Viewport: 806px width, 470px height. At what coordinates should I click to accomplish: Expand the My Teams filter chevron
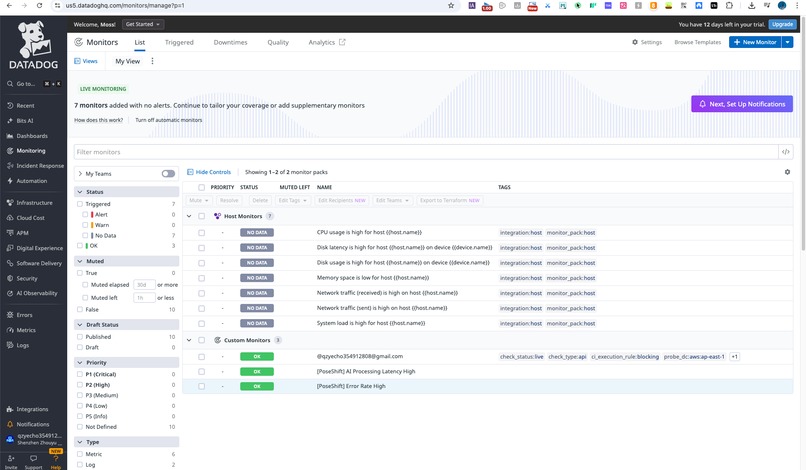80,174
